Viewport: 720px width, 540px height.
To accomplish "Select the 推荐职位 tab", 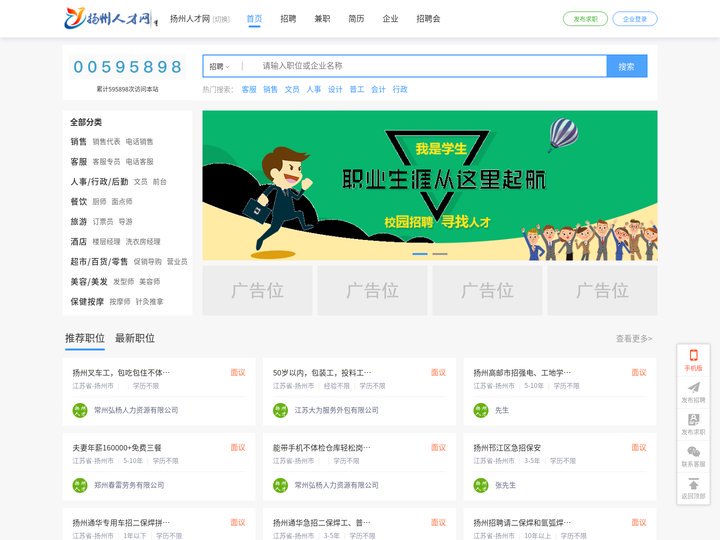I will [x=85, y=338].
